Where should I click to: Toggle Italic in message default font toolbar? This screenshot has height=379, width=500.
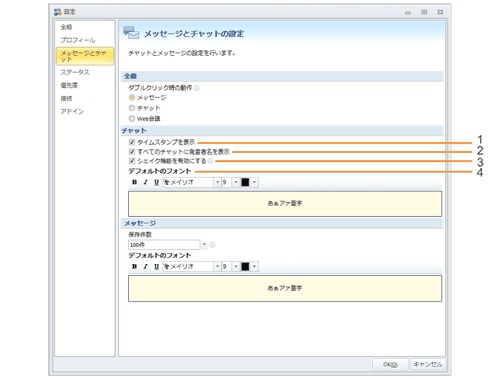pos(145,267)
